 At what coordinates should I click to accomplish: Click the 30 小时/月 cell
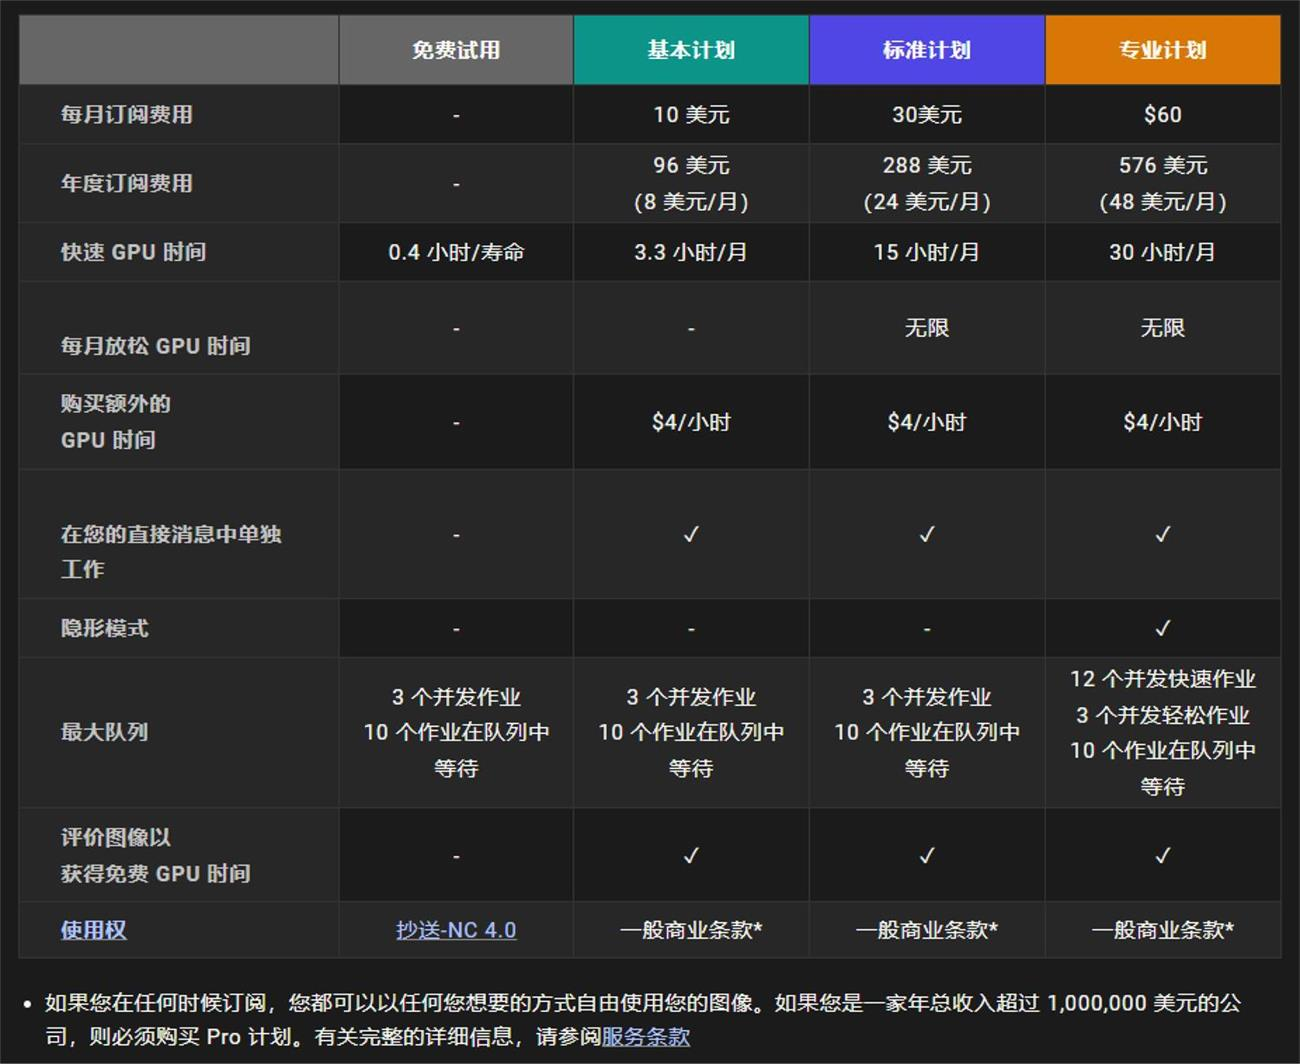(1163, 252)
